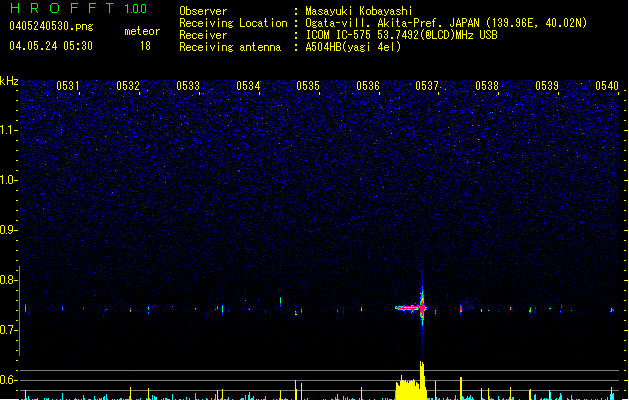The height and width of the screenshot is (400, 629).
Task: Click the tall yellow power peak near 0537
Action: click(x=422, y=380)
